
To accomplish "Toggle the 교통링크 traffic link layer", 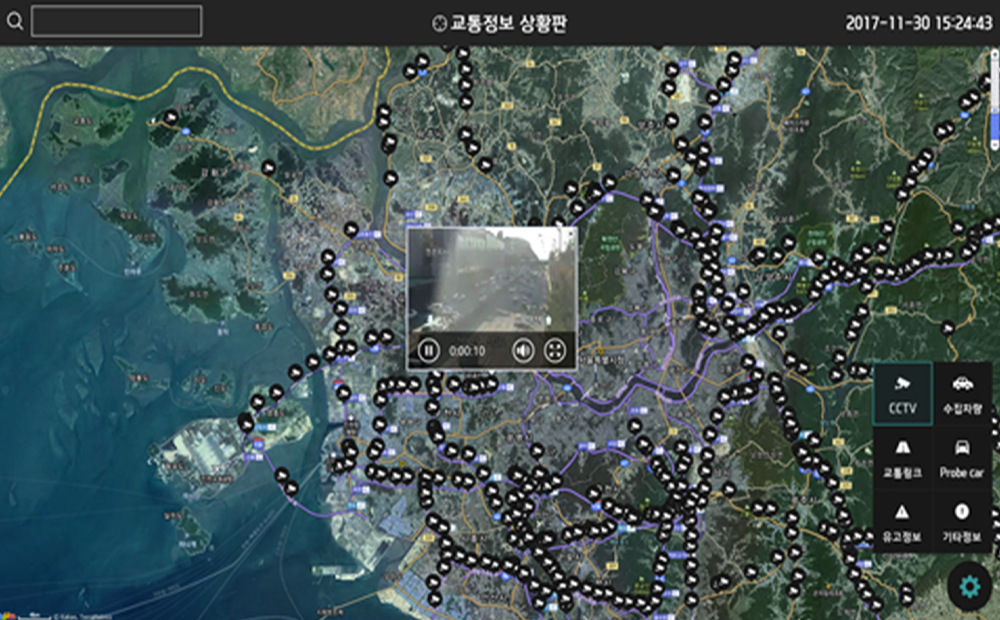I will click(903, 456).
